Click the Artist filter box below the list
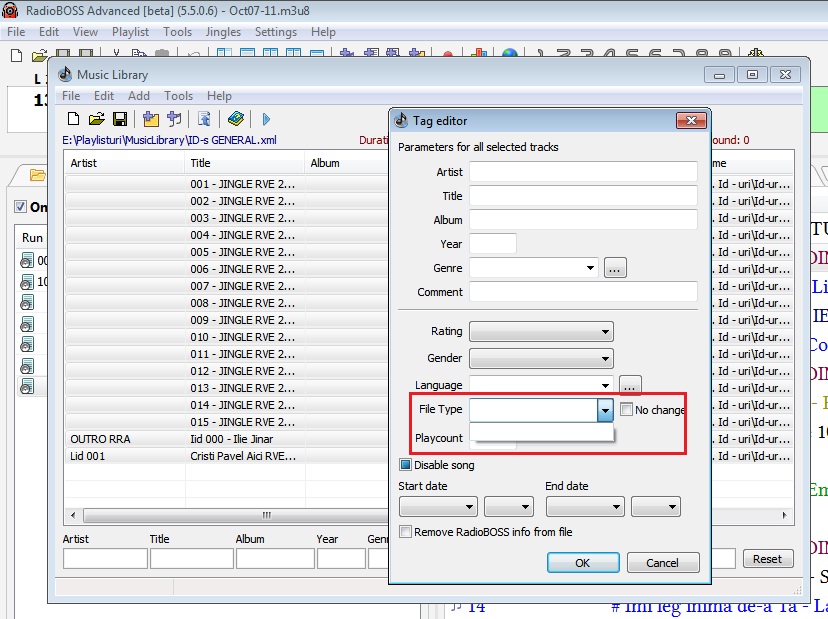The image size is (828, 619). [x=105, y=559]
